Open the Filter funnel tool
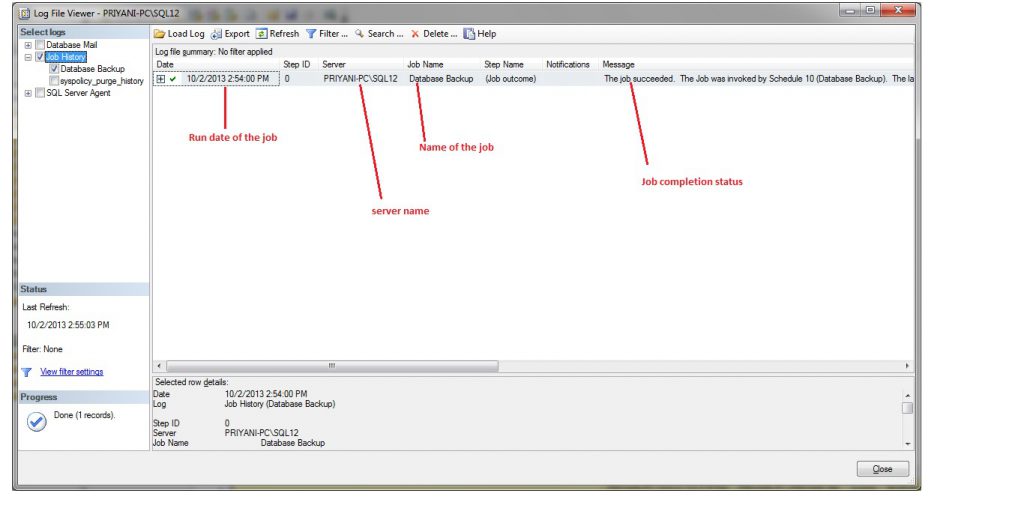This screenshot has width=1024, height=529. coord(311,34)
